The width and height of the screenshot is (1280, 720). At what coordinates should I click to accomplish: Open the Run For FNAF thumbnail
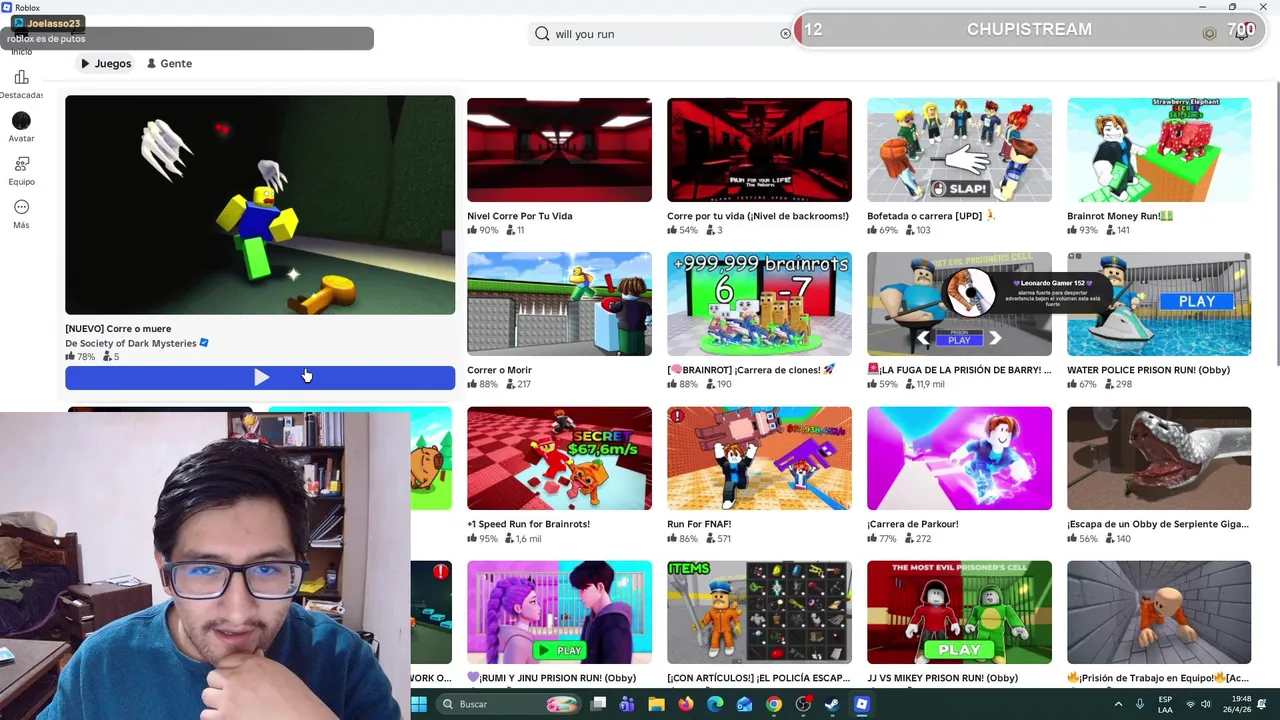click(759, 458)
